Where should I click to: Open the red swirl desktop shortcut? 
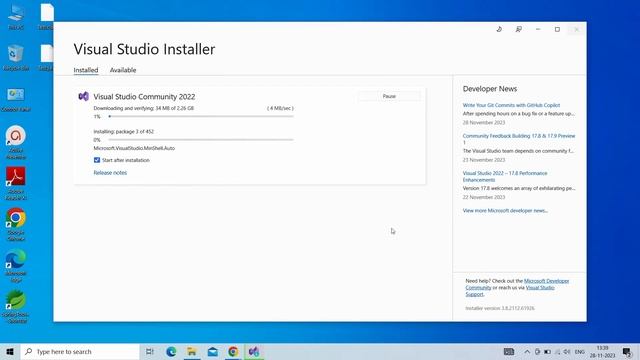16,142
